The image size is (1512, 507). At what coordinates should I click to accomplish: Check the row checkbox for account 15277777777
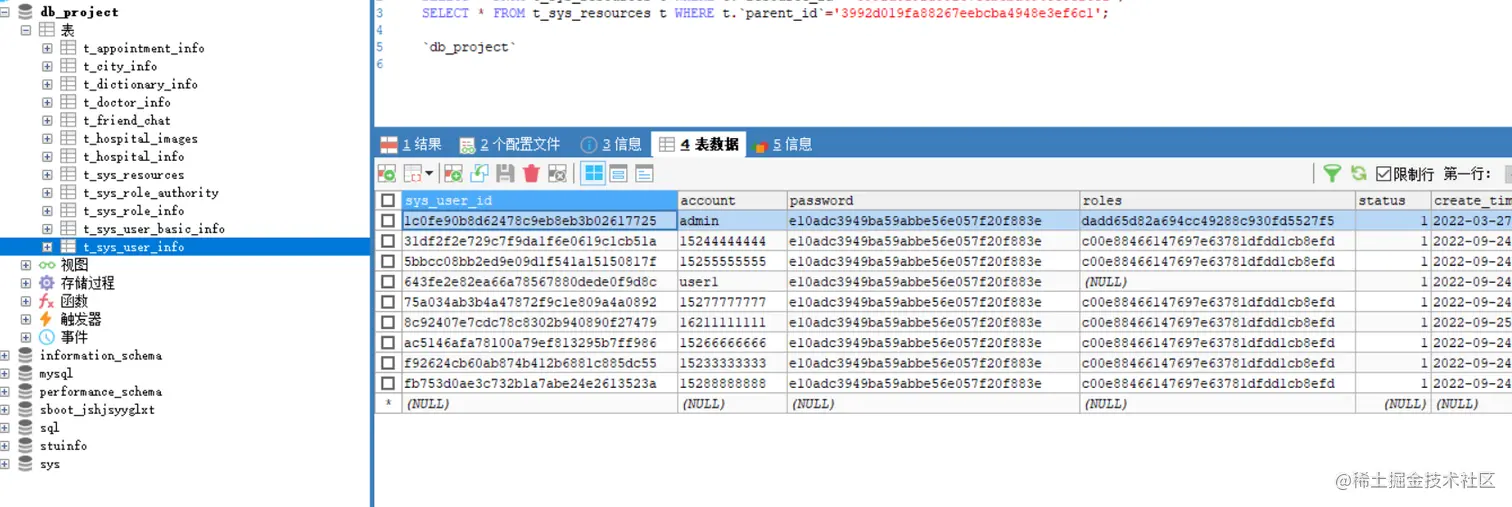pyautogui.click(x=388, y=302)
